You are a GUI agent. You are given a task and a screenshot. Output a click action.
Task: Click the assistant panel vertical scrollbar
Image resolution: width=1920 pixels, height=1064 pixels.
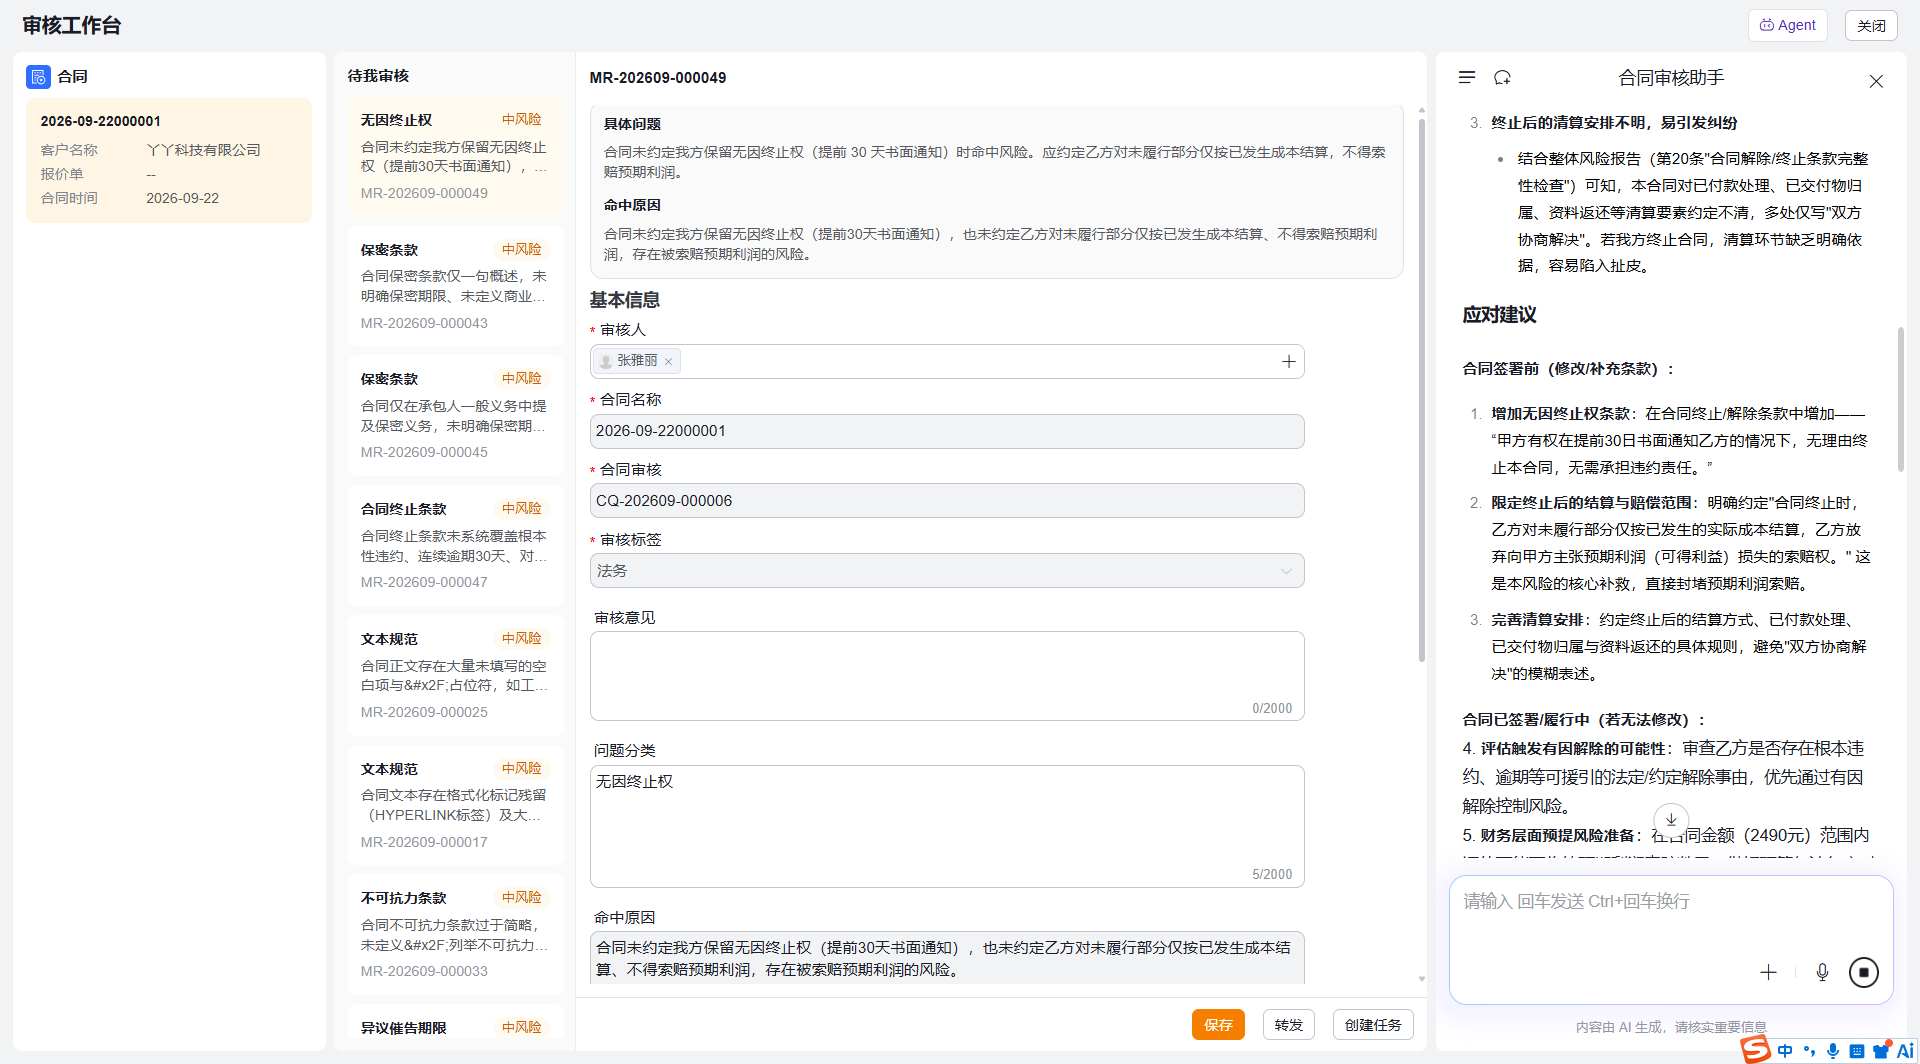pos(1900,399)
